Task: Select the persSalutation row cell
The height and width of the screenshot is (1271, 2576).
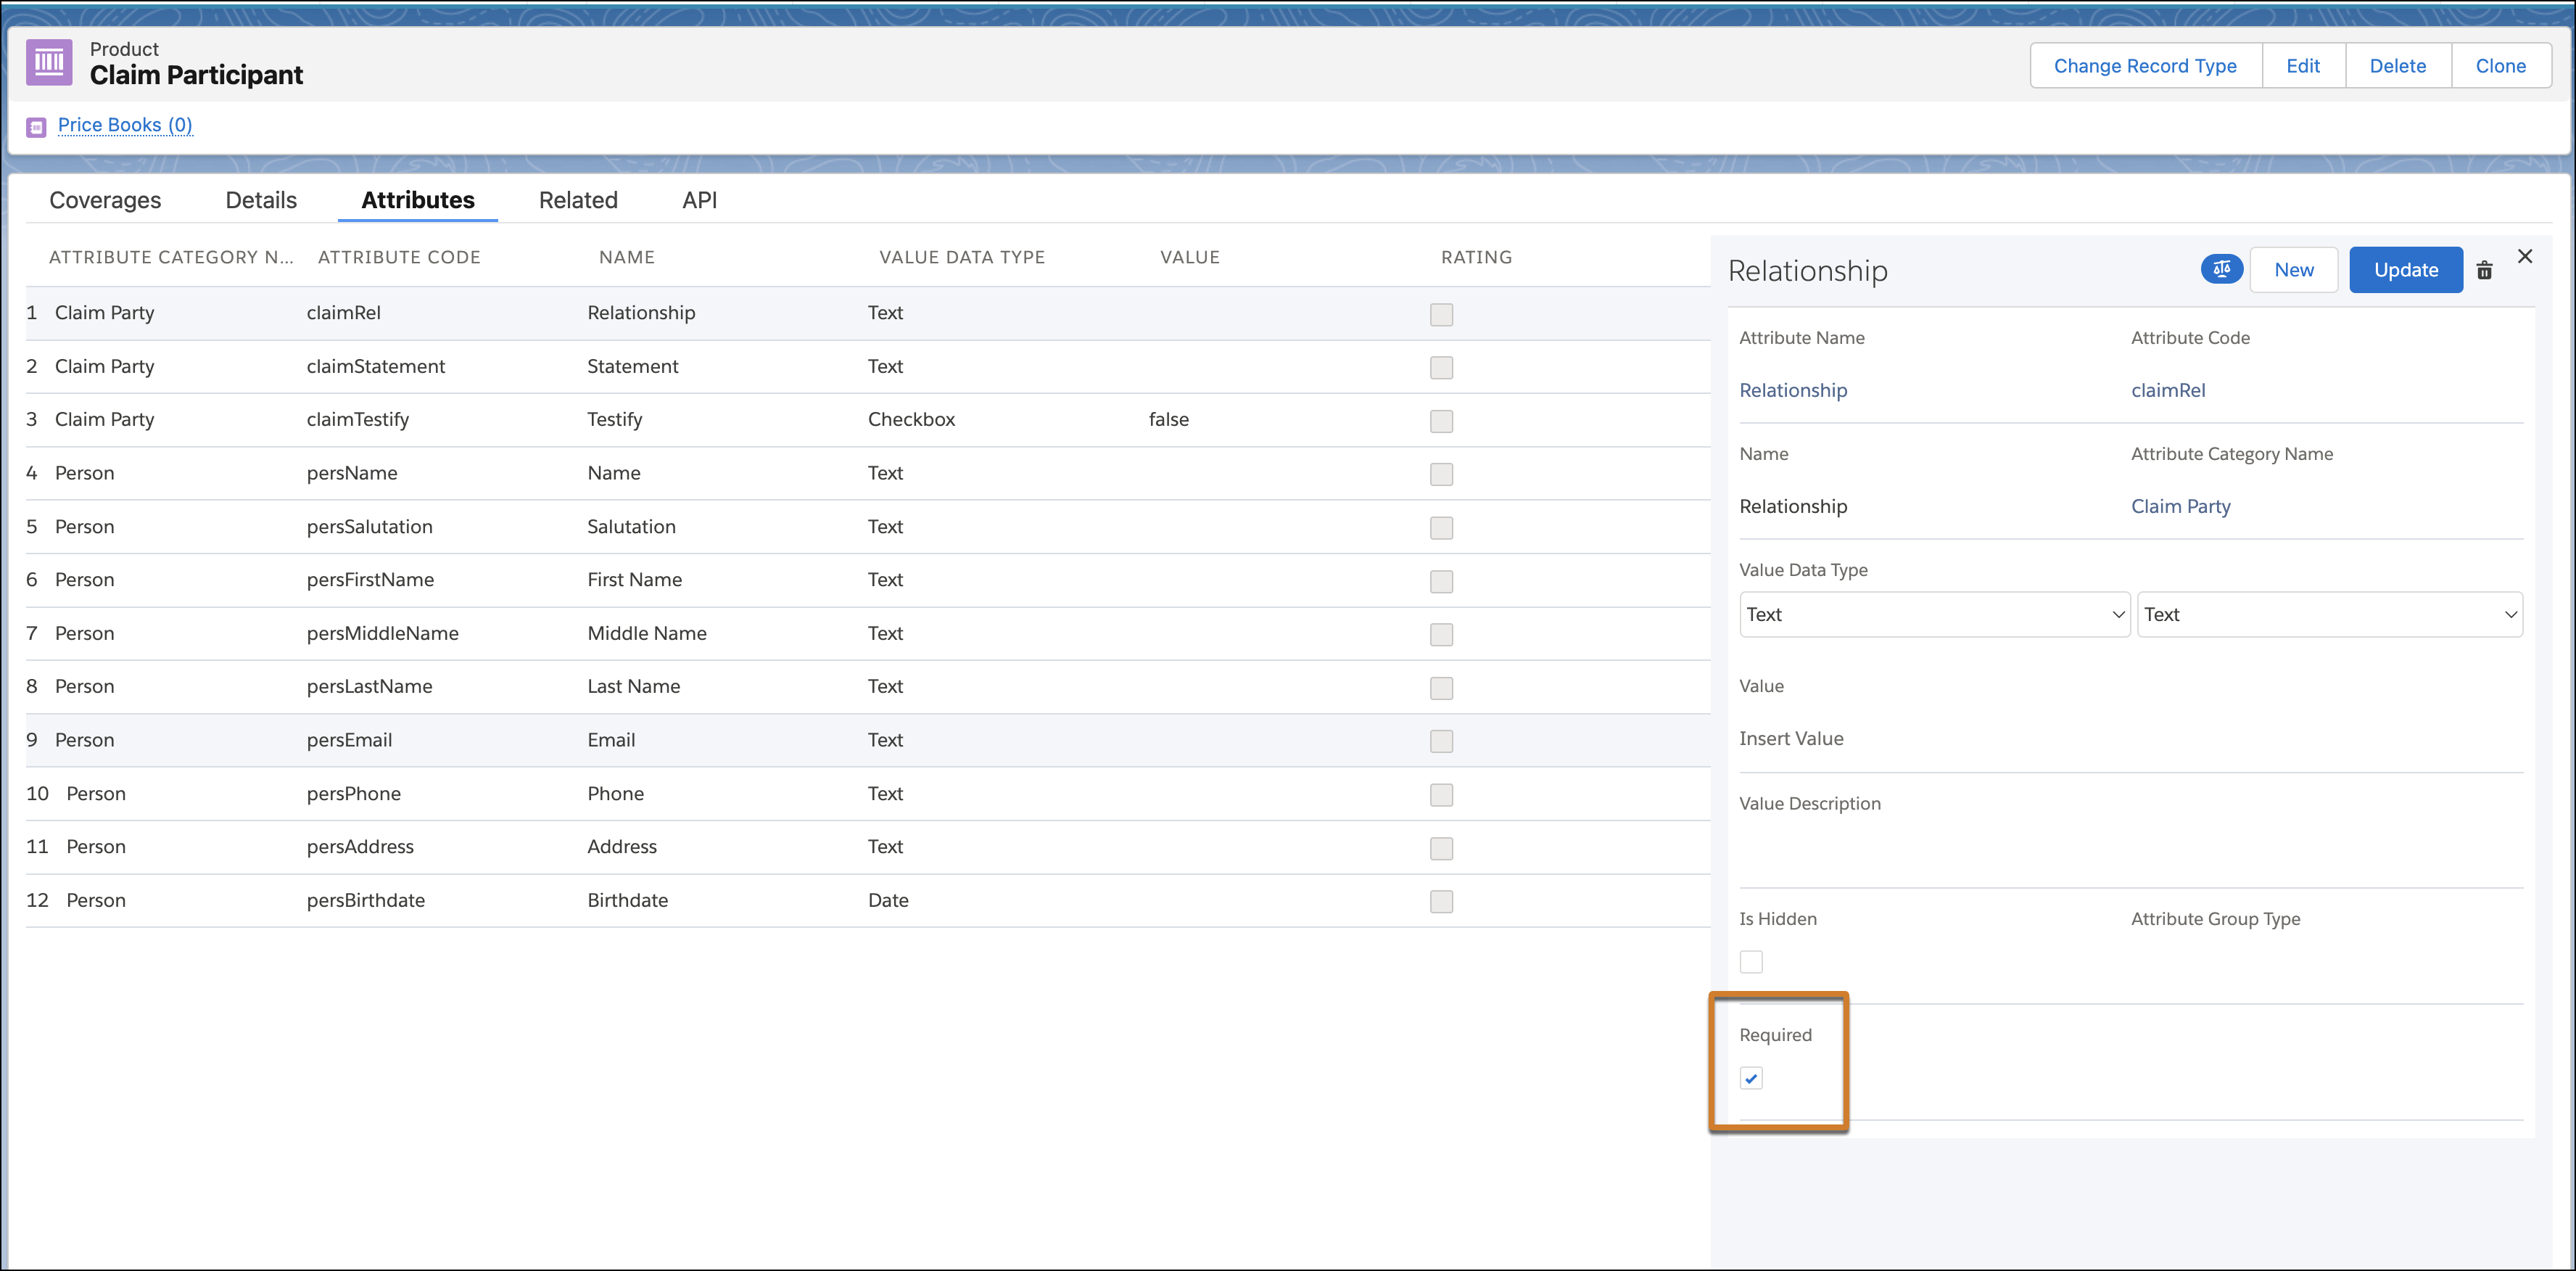Action: (369, 527)
